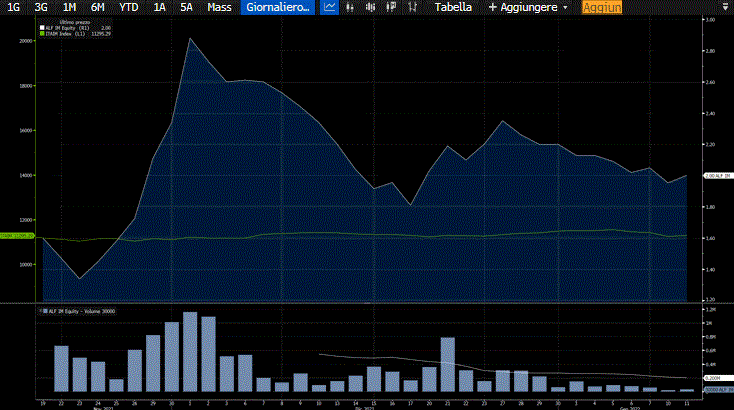
Task: Click the orange Aggiun button
Action: [x=601, y=7]
